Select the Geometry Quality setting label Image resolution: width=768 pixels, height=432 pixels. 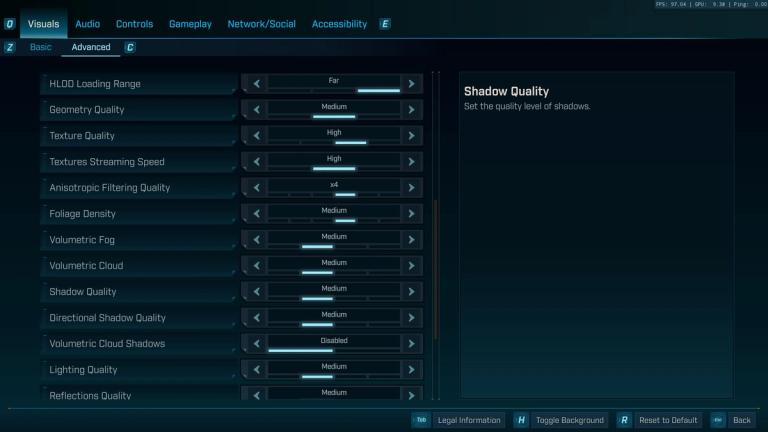[87, 110]
